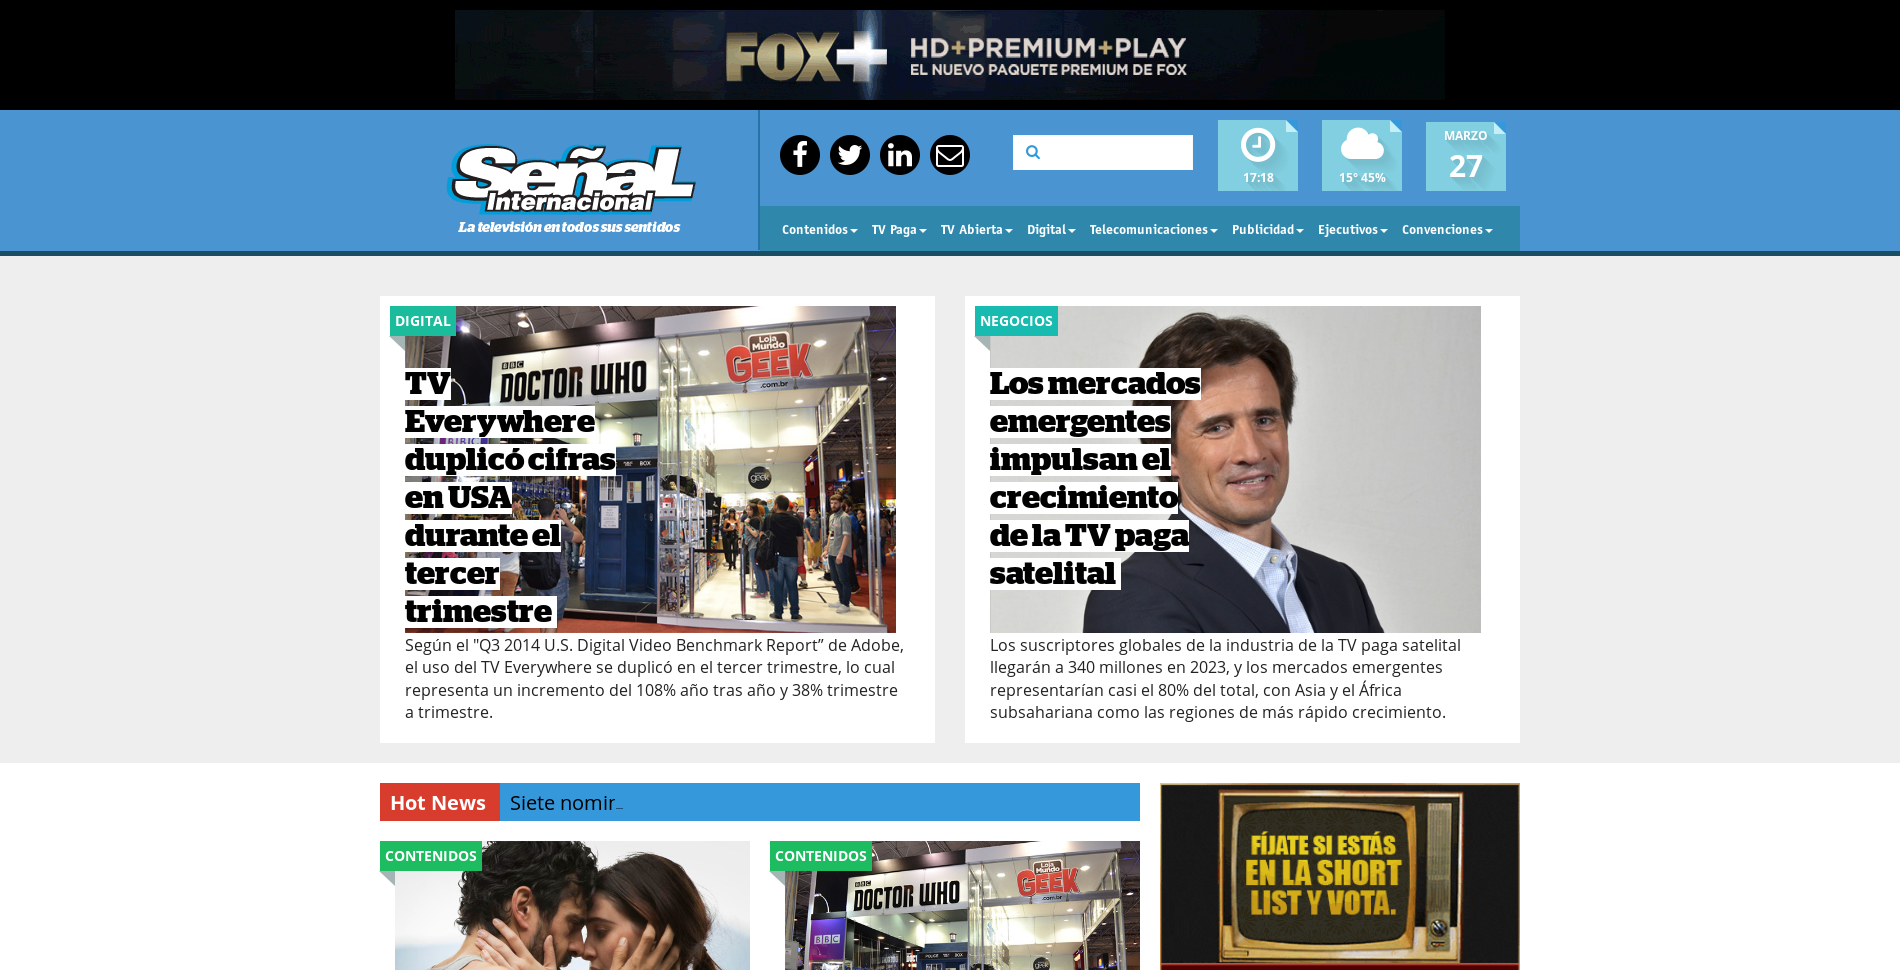Open the Publicidad menu
The width and height of the screenshot is (1900, 970).
(1267, 230)
